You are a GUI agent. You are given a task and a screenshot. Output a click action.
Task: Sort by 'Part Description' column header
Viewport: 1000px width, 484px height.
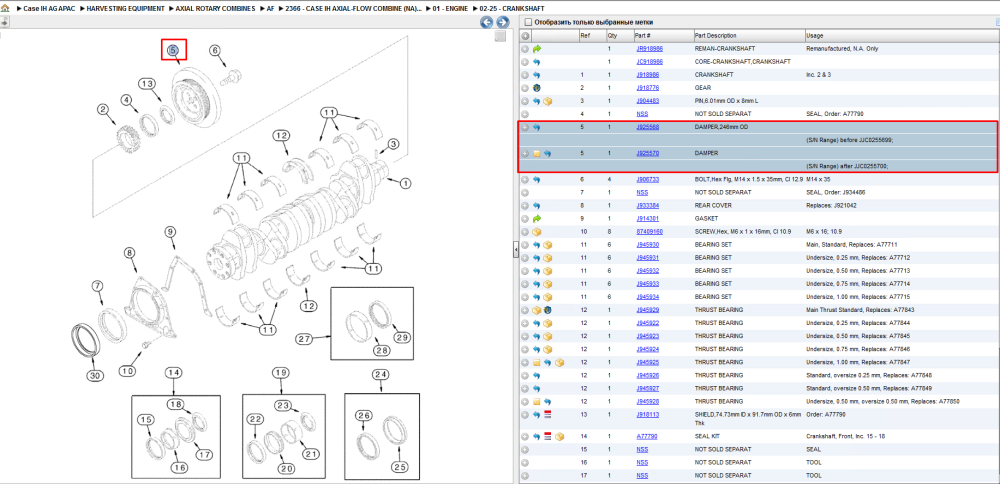(x=716, y=36)
